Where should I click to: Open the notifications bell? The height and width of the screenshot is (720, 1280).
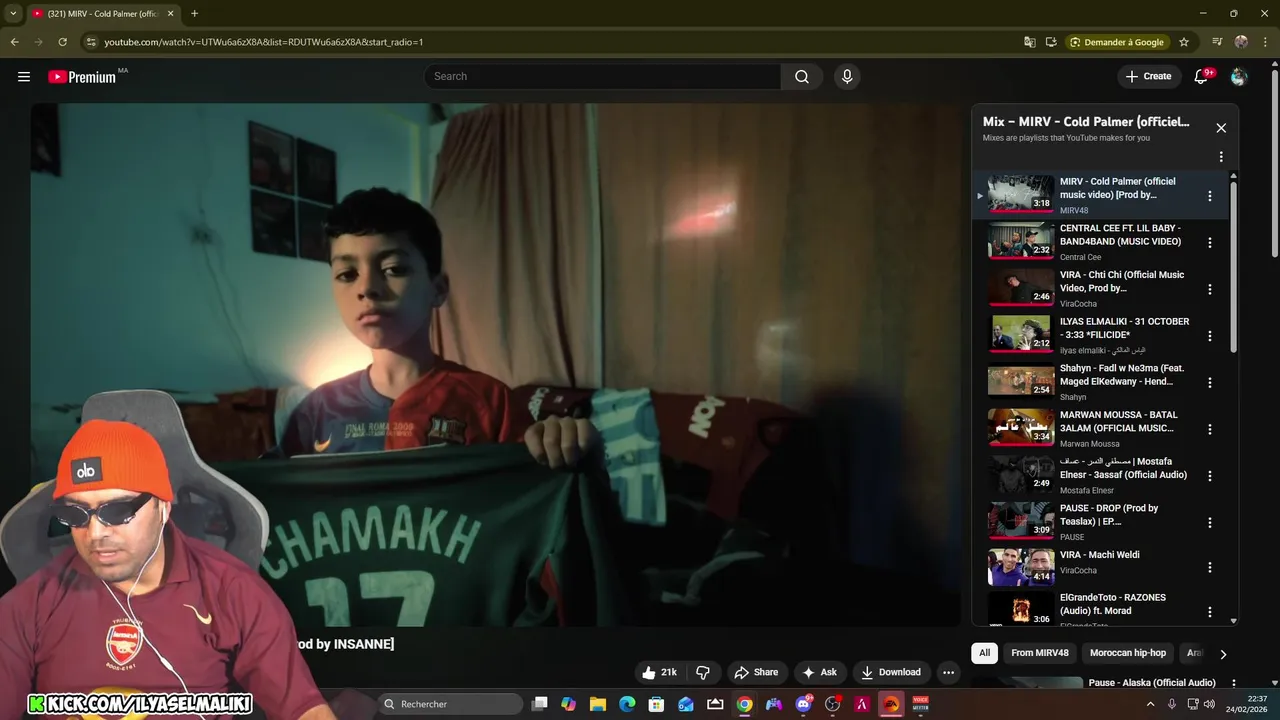1201,77
